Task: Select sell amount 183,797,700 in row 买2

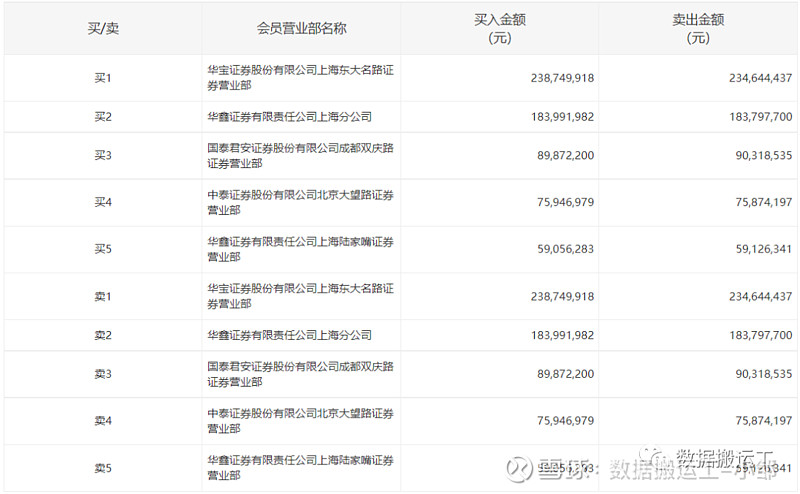Action: click(761, 117)
